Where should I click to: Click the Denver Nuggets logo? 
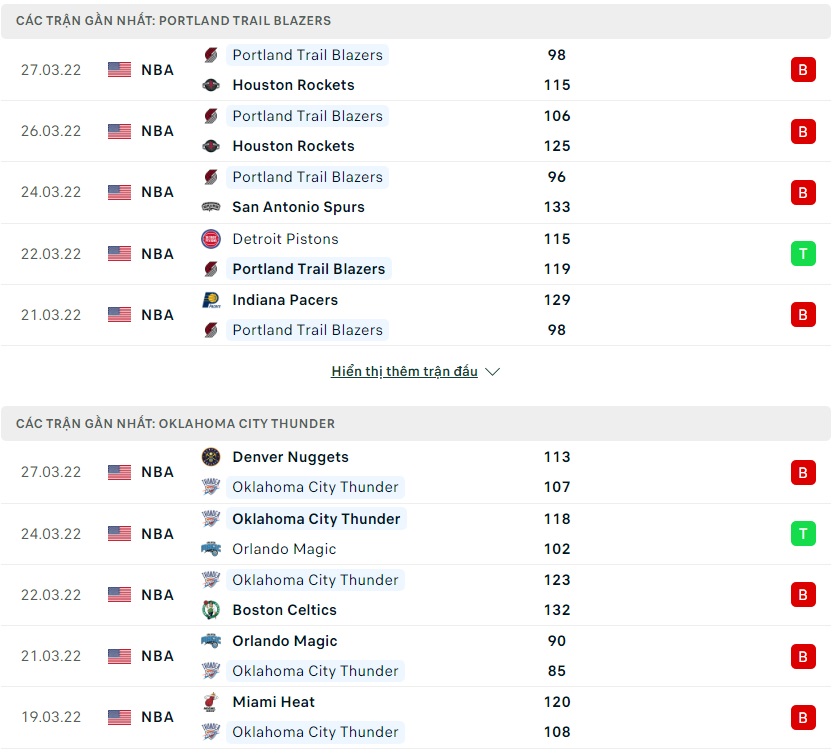coord(210,457)
